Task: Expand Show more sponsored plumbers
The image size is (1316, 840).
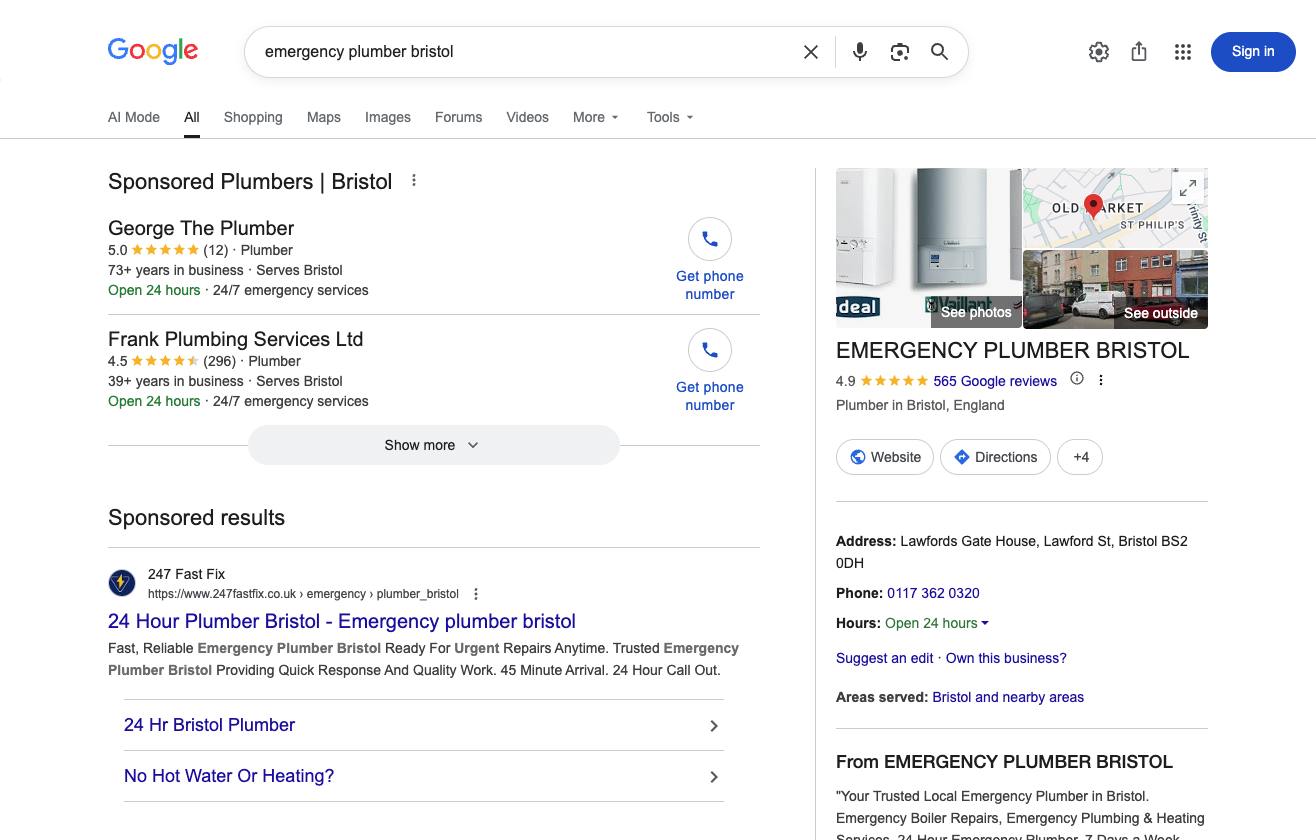Action: (x=433, y=445)
